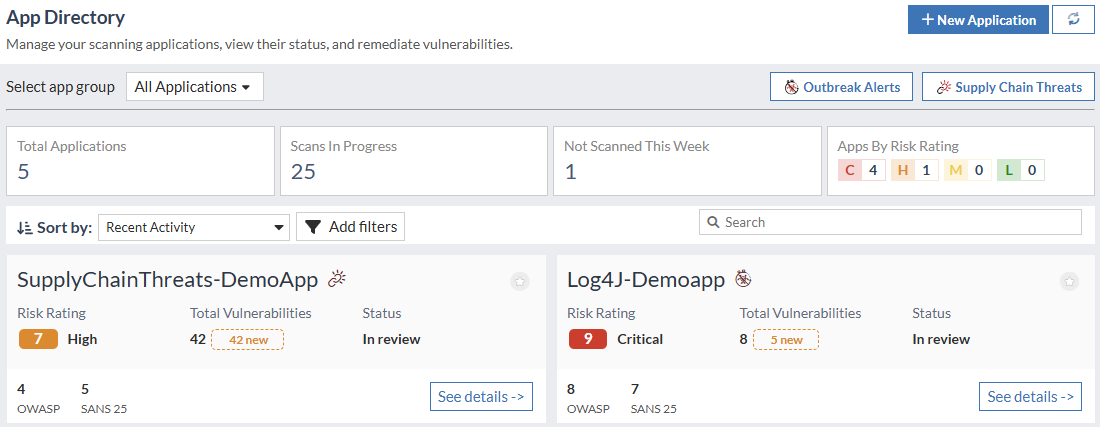Click SANS 25 count under Log4J-Demoapp
The height and width of the screenshot is (427, 1100).
click(654, 398)
